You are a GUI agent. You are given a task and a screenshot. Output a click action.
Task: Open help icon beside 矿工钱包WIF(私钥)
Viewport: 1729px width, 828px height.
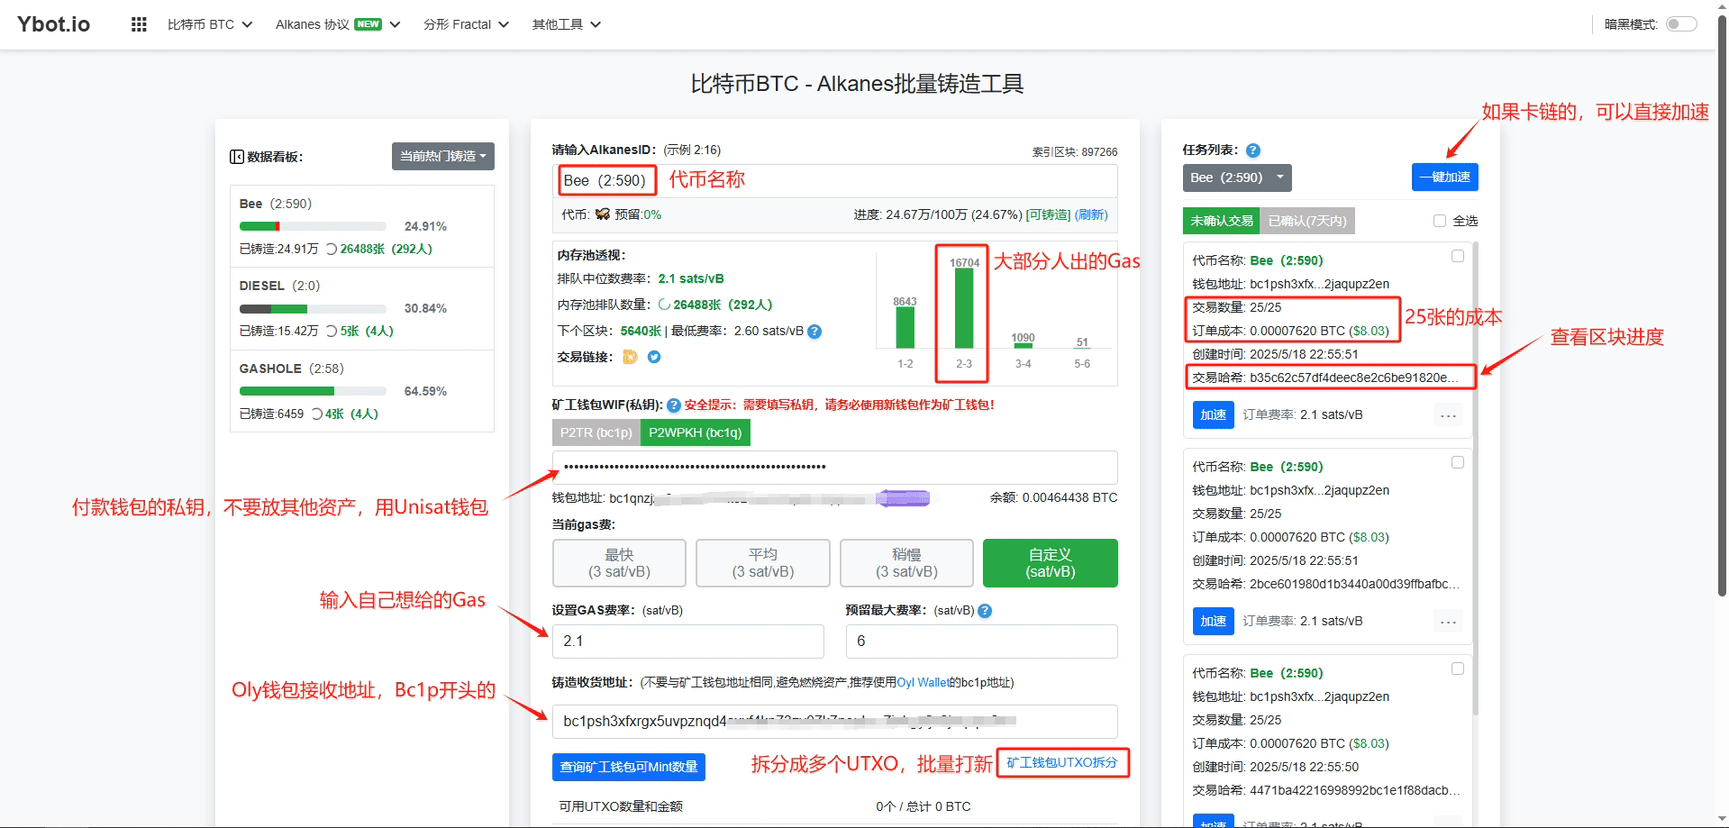(674, 405)
